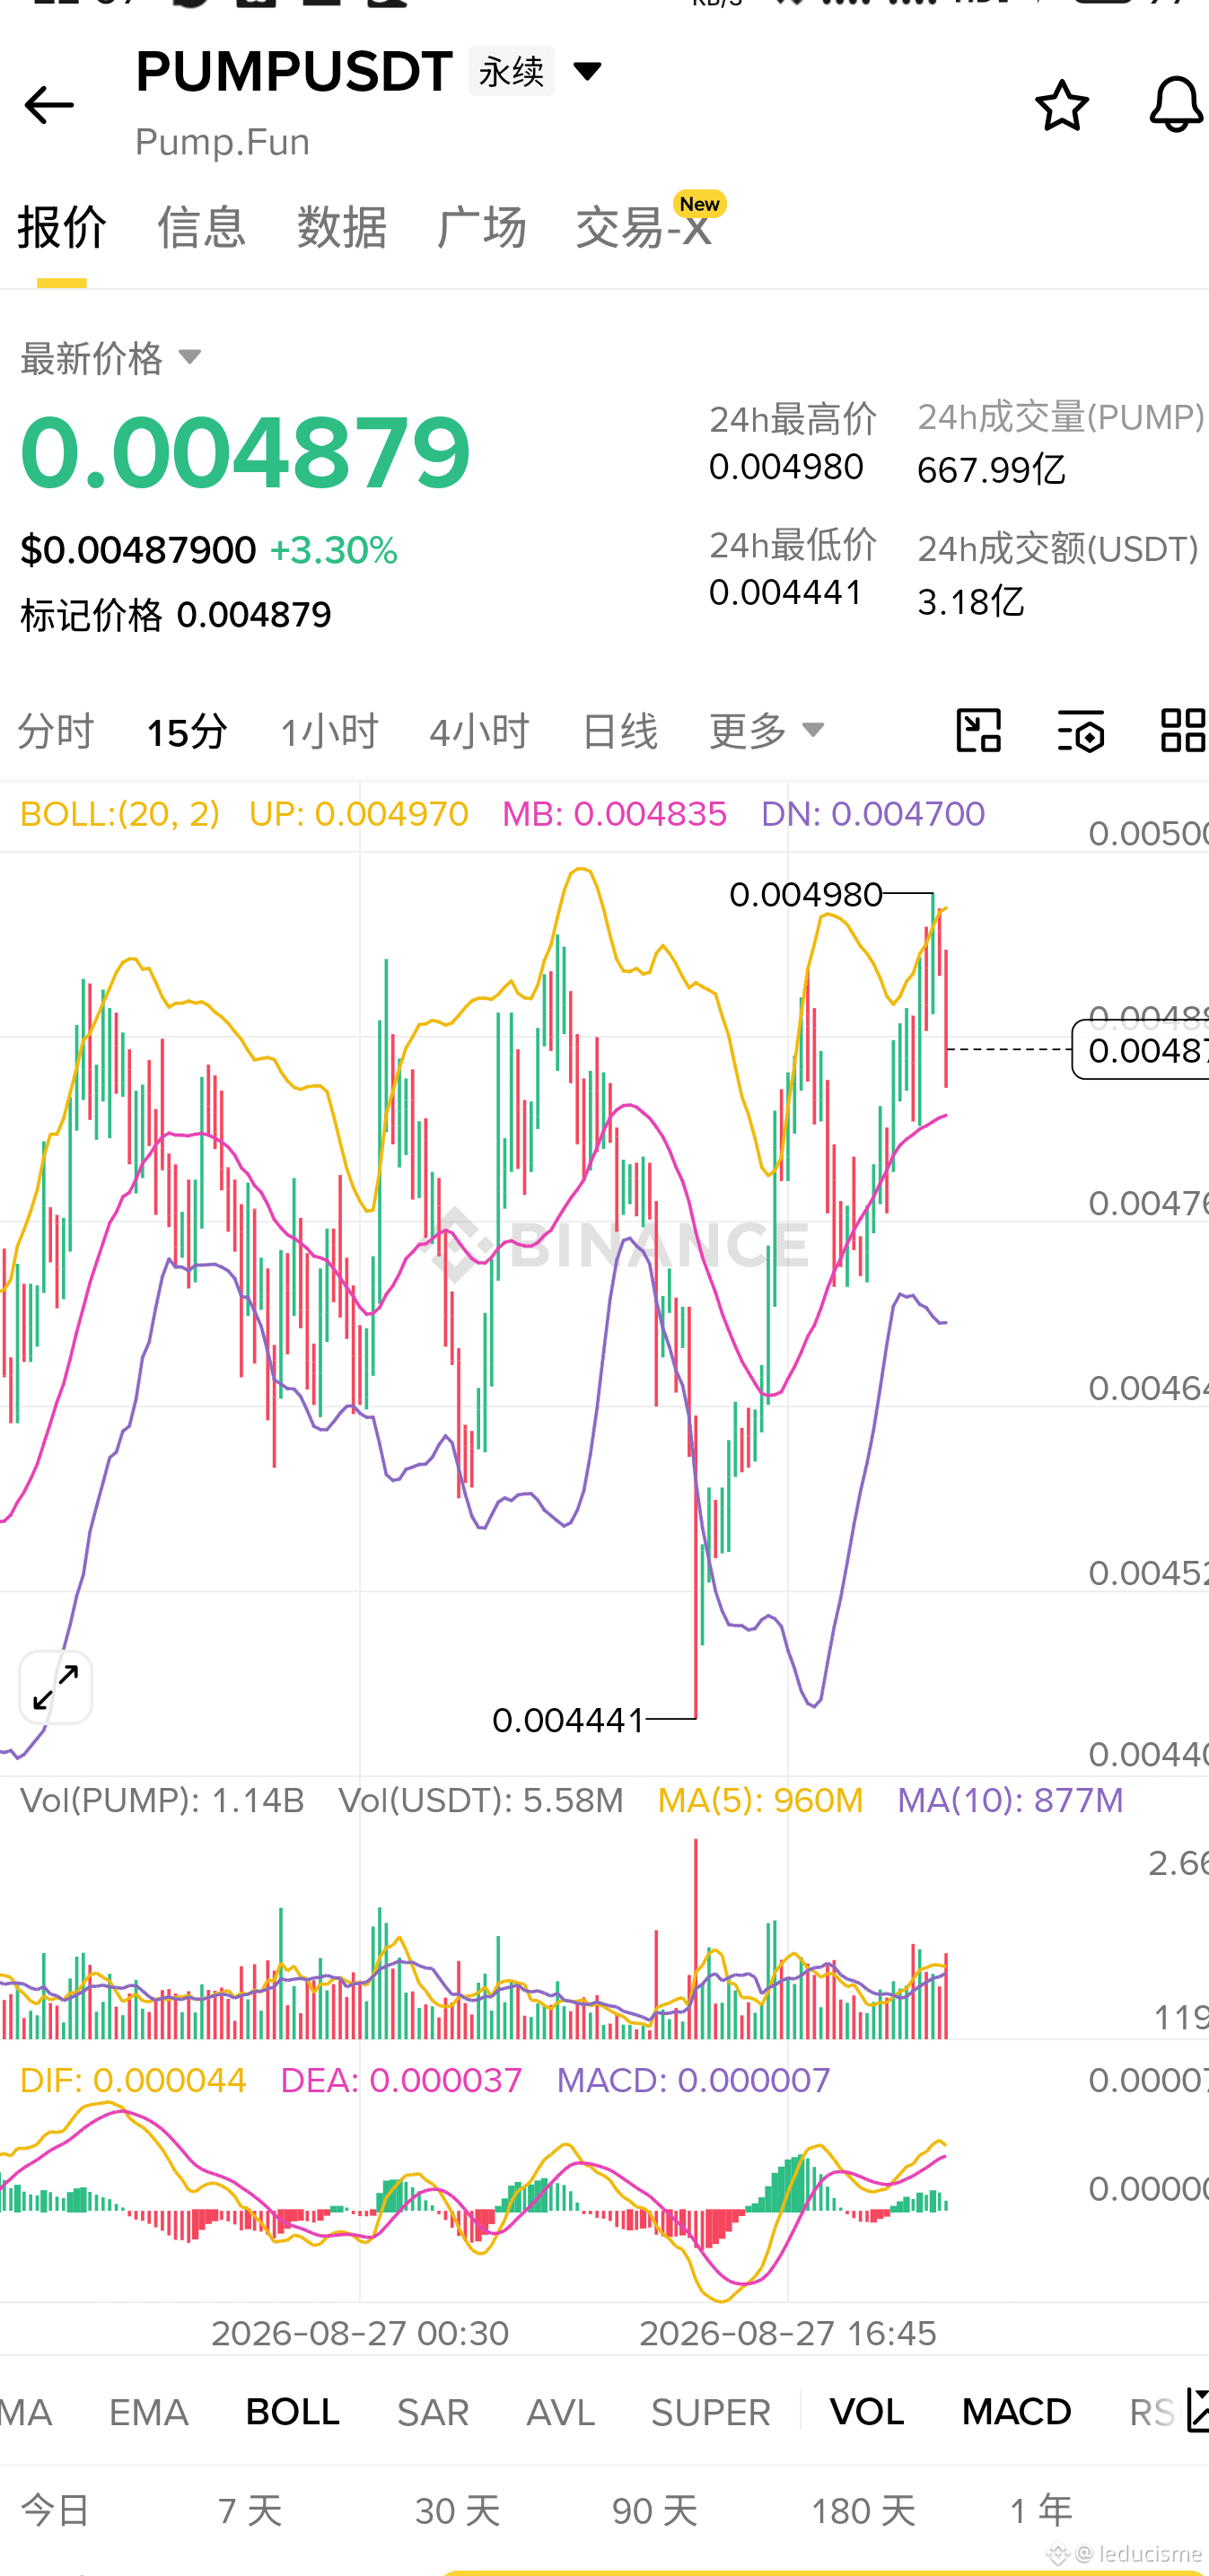1209x2576 pixels.
Task: Toggle BOLL indicator
Action: (292, 2411)
